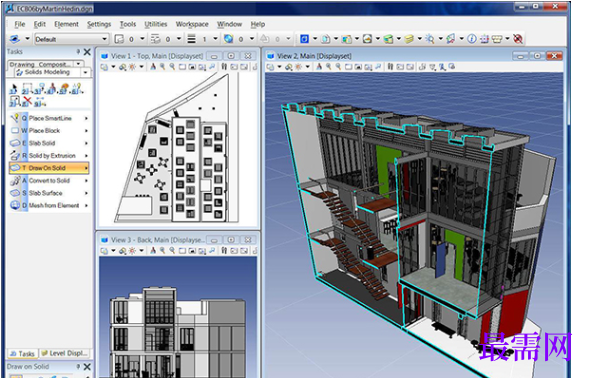
Task: Open the Element menu
Action: coord(66,24)
